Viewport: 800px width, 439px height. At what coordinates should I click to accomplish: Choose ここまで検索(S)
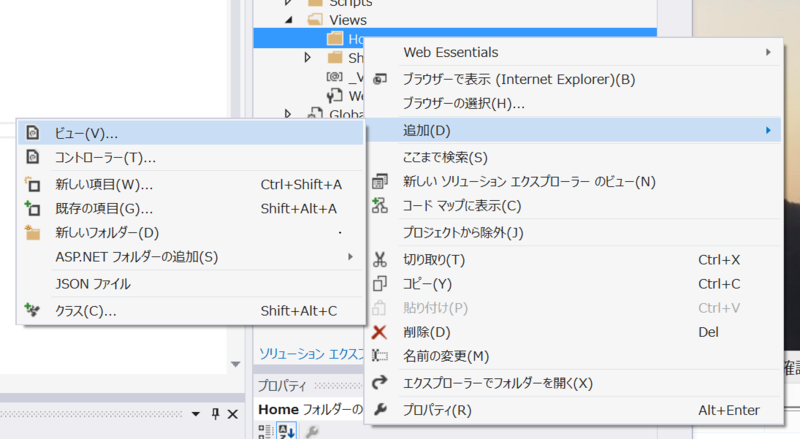pyautogui.click(x=574, y=157)
